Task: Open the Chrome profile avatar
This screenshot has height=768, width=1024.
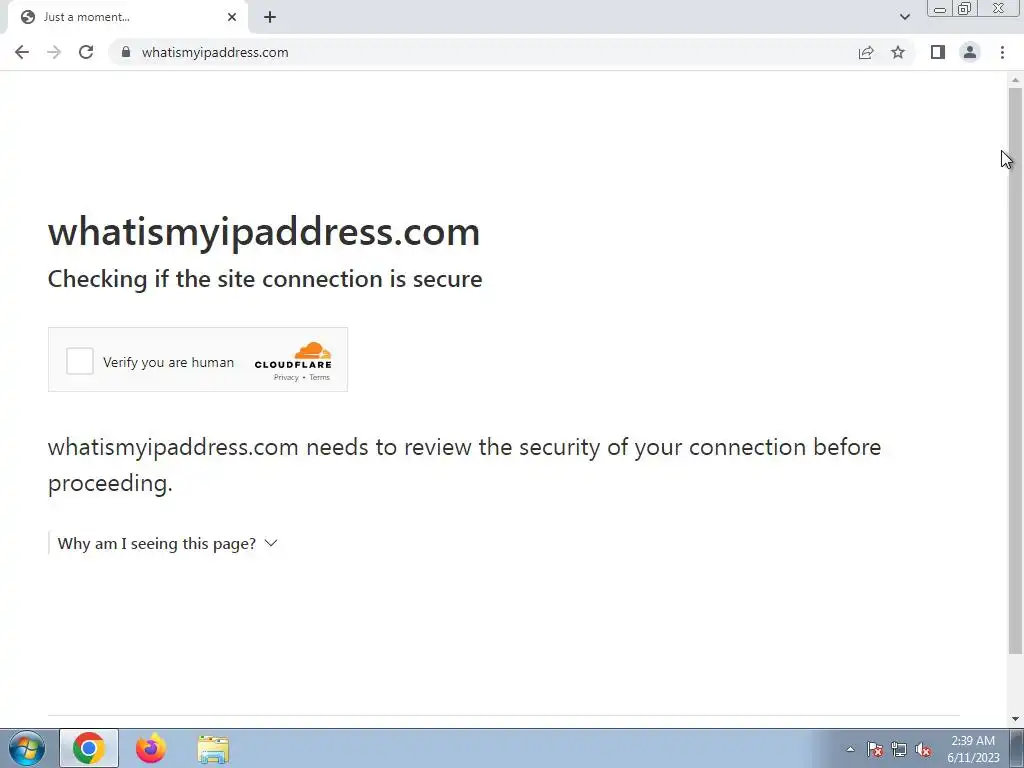Action: tap(970, 52)
